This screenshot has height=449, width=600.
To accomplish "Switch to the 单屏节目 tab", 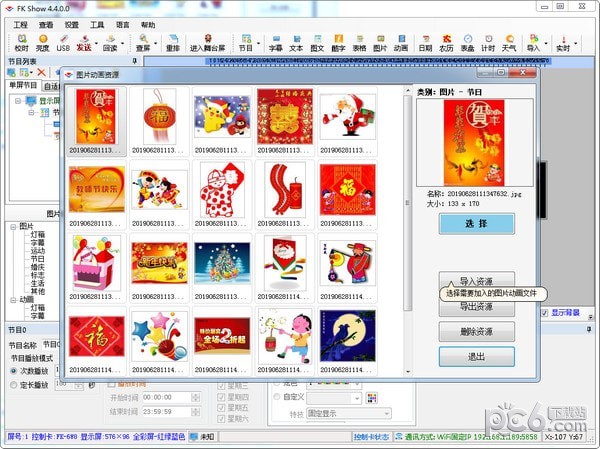I will click(x=23, y=85).
